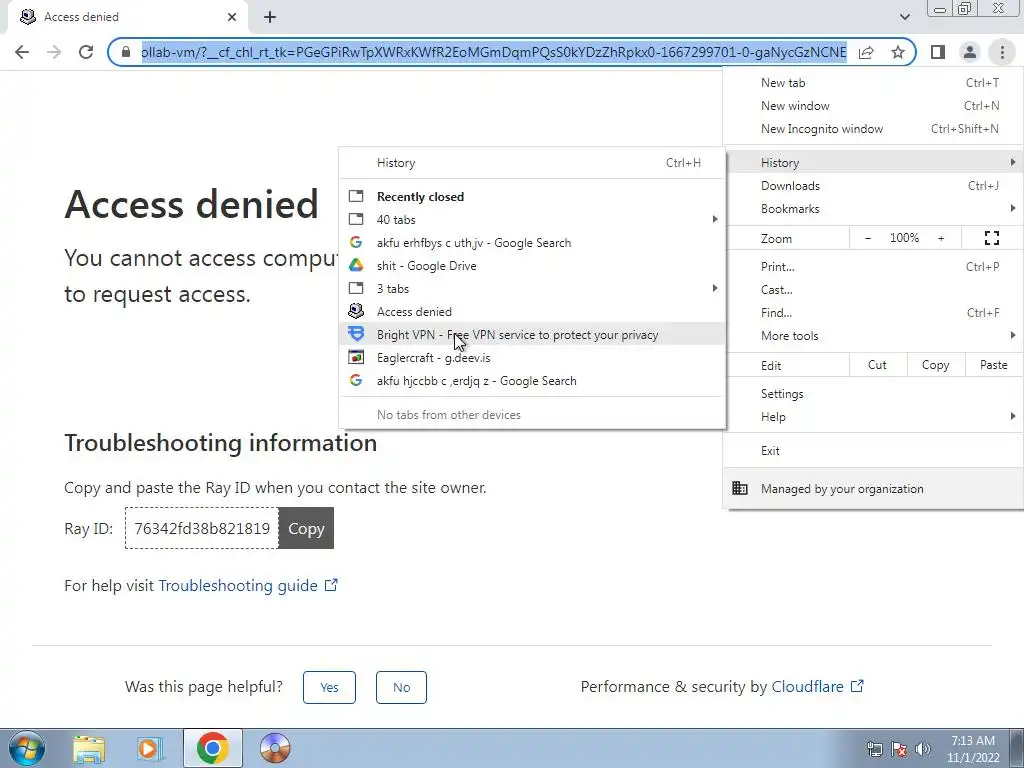Click the Action Center flag icon
This screenshot has height=768, width=1024.
click(x=898, y=749)
